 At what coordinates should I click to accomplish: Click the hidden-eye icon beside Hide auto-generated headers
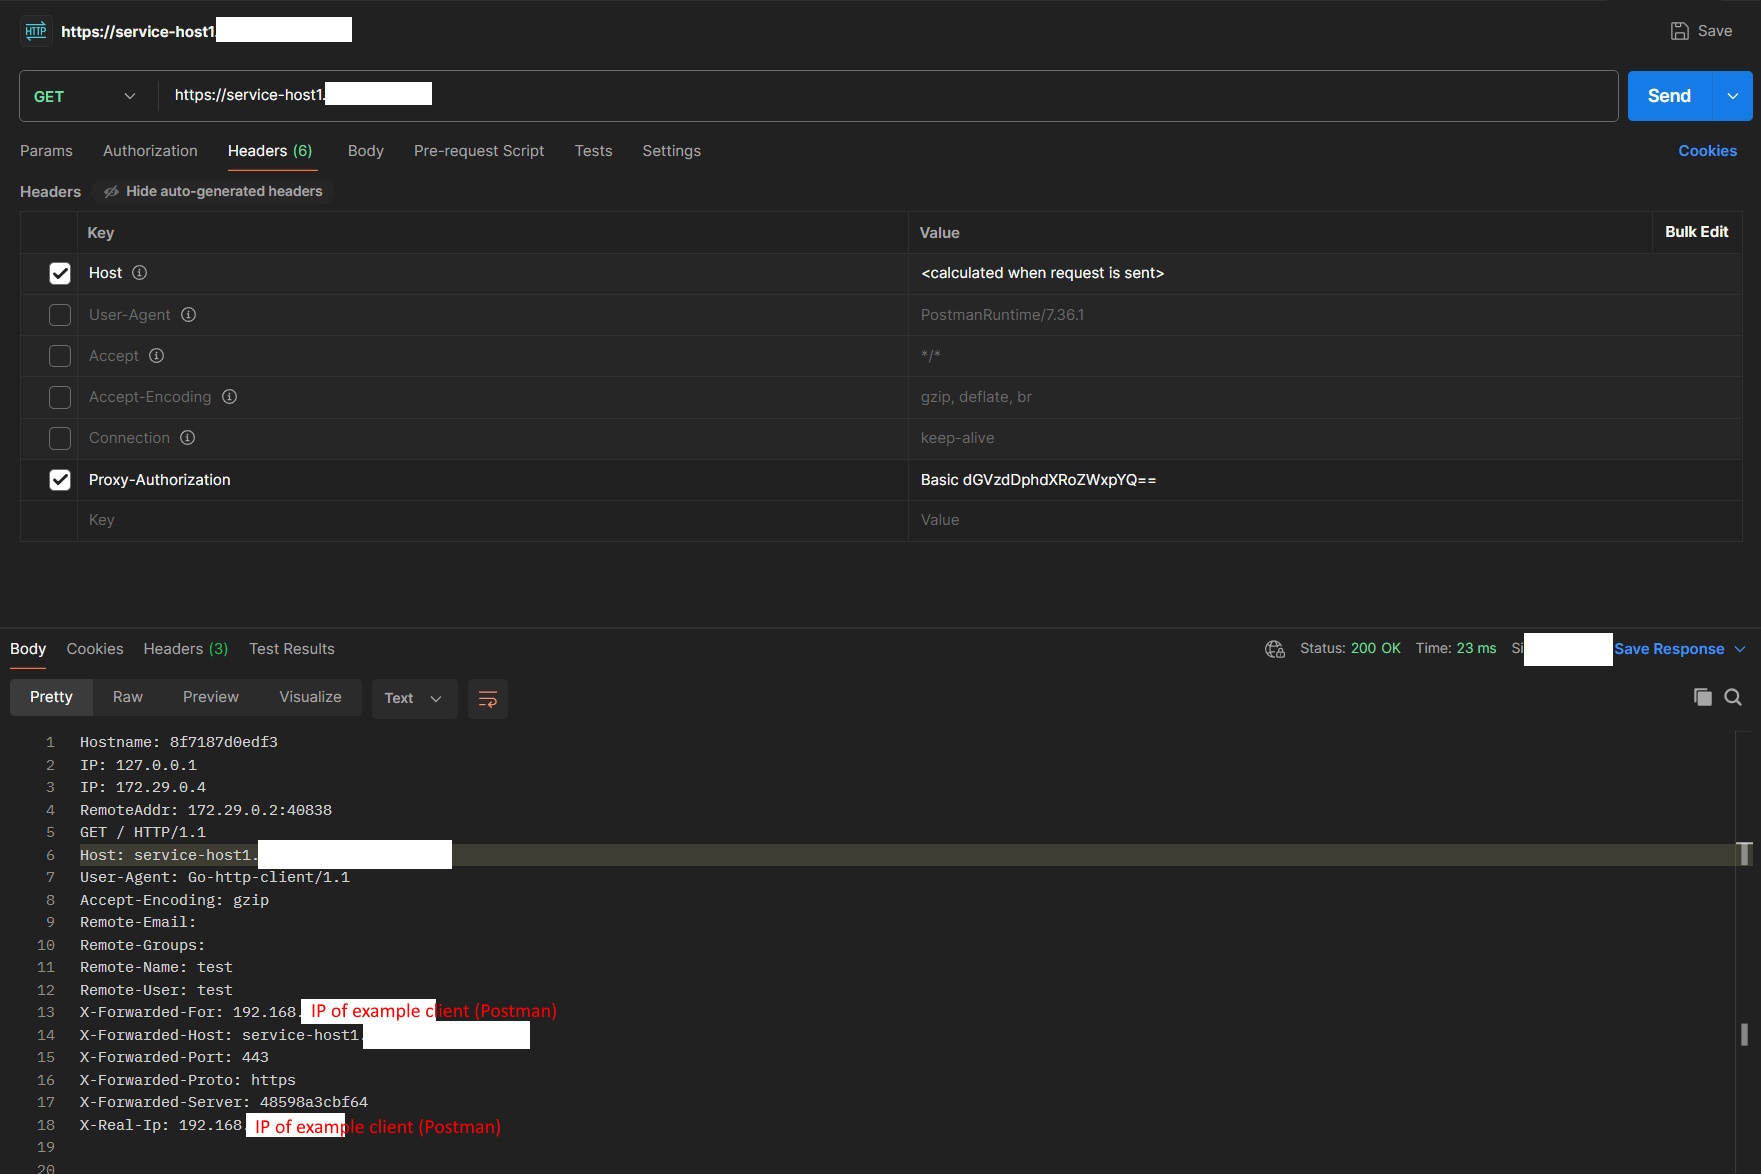[112, 191]
